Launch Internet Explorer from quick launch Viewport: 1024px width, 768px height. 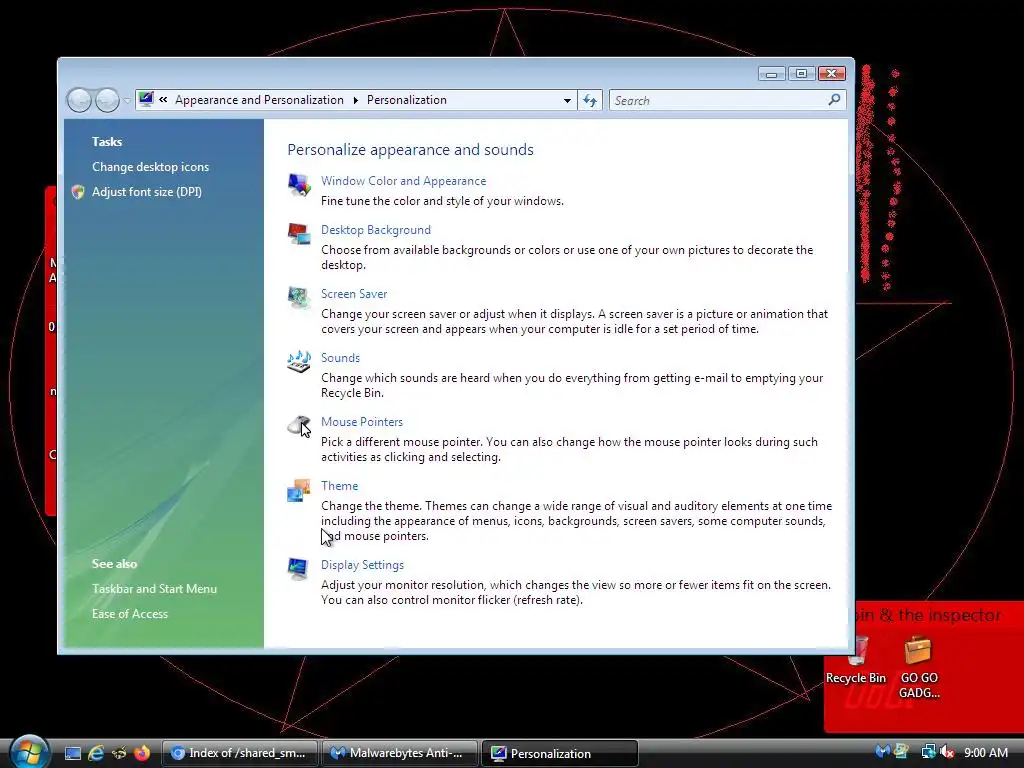pos(96,754)
